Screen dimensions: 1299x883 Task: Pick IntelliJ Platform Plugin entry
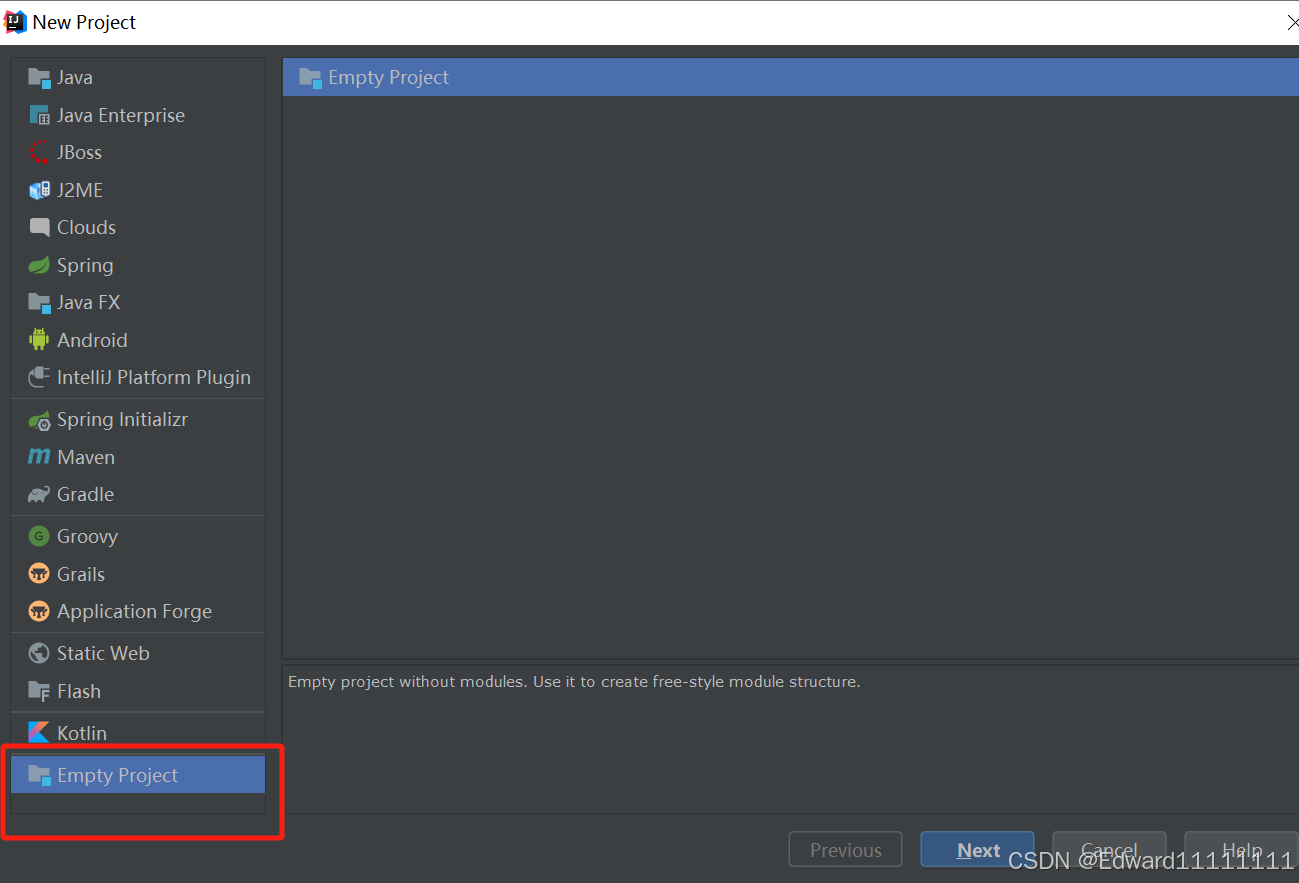pos(138,377)
